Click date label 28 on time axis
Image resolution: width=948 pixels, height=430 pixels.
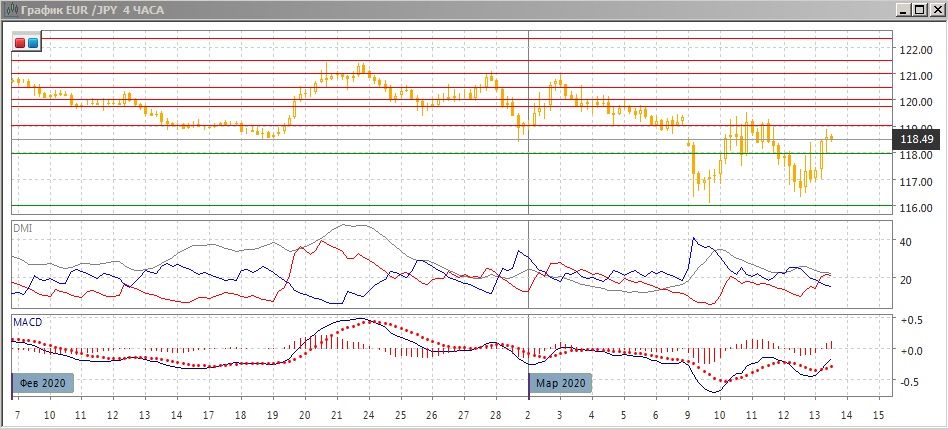tap(496, 416)
